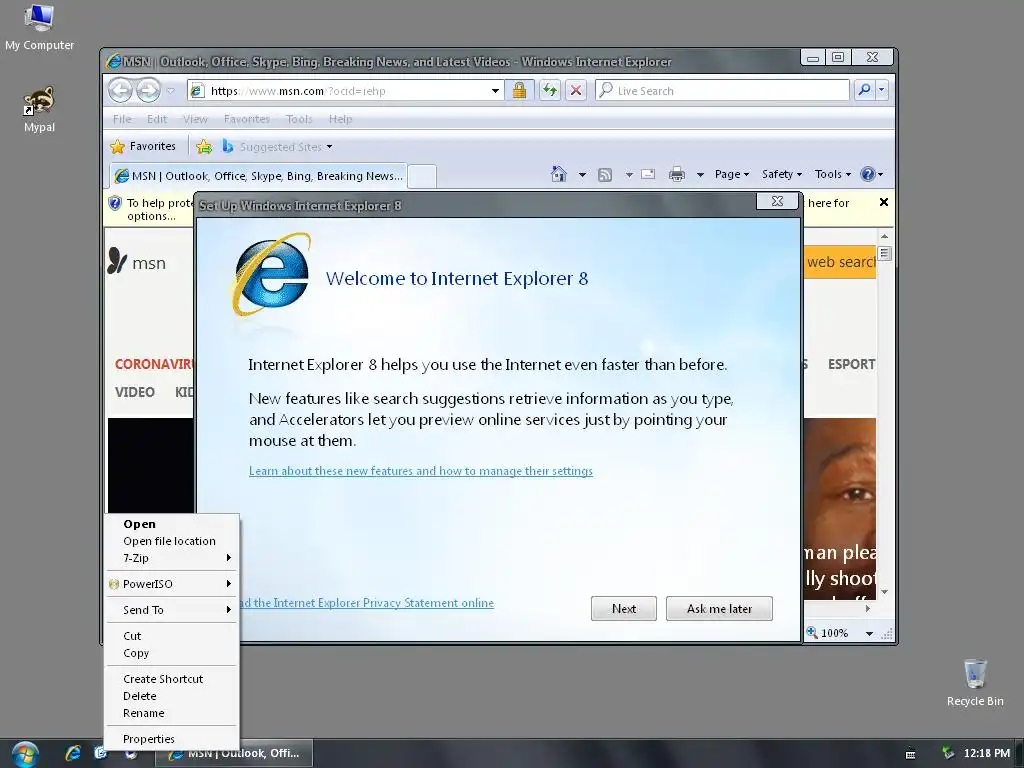Expand the dropdown arrow next to Print icon

(700, 174)
